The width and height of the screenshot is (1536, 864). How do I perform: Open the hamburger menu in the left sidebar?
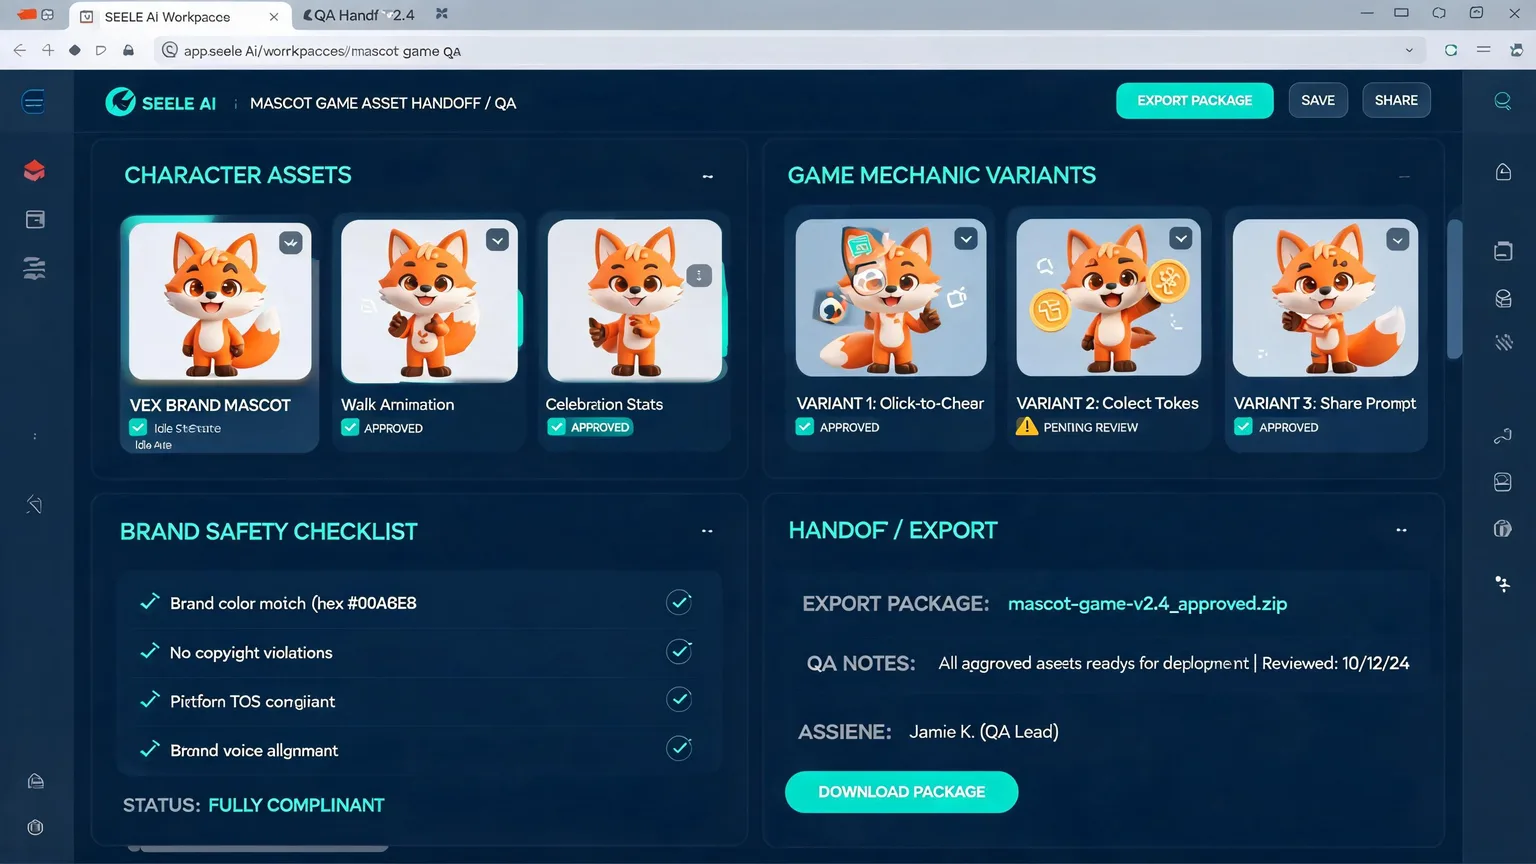point(33,101)
